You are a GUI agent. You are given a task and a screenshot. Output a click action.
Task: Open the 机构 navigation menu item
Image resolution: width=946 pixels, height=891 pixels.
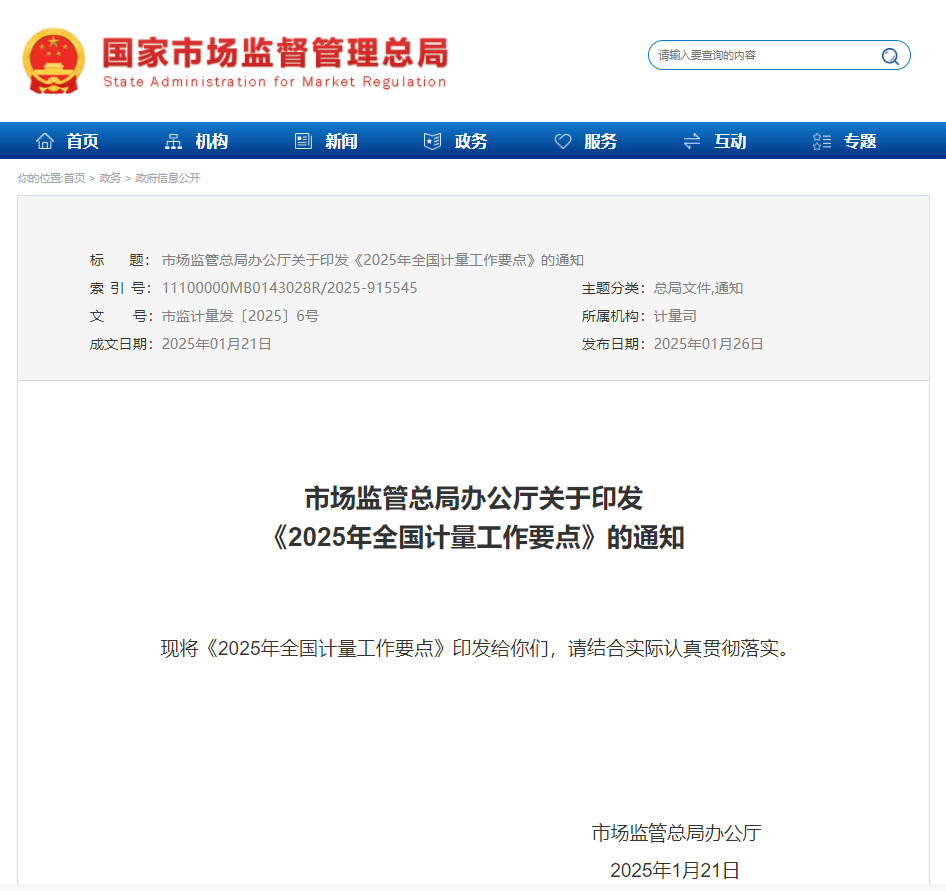[212, 141]
